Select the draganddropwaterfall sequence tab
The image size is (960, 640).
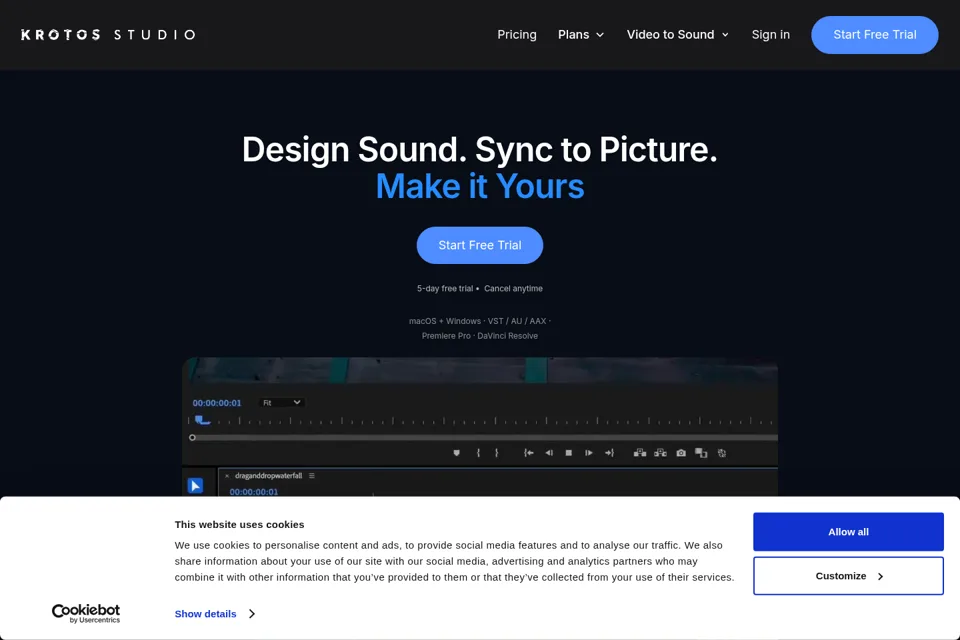[268, 476]
